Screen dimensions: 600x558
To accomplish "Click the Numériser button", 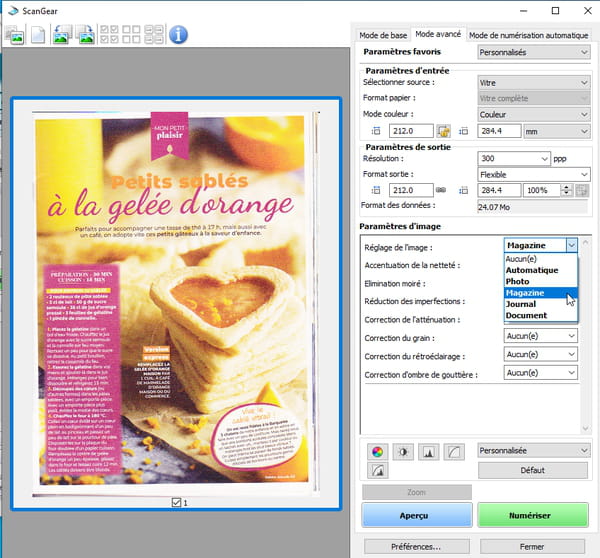I will pos(533,515).
